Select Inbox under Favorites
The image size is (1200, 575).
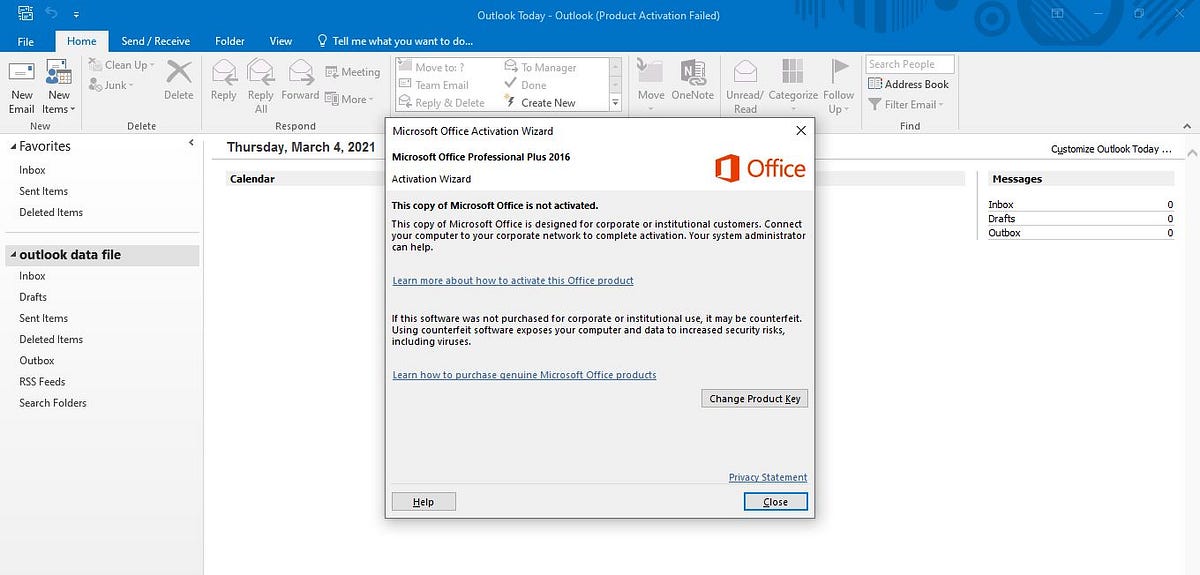(32, 170)
